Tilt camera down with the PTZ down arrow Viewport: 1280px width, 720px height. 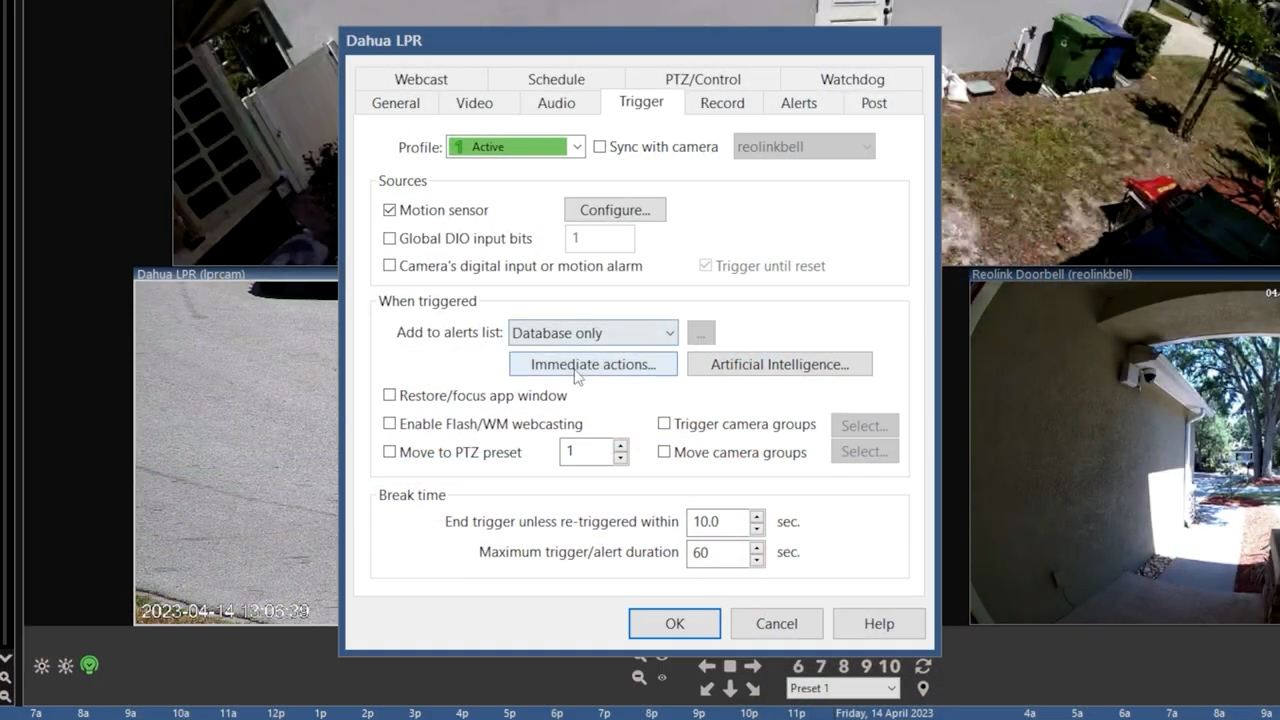730,688
